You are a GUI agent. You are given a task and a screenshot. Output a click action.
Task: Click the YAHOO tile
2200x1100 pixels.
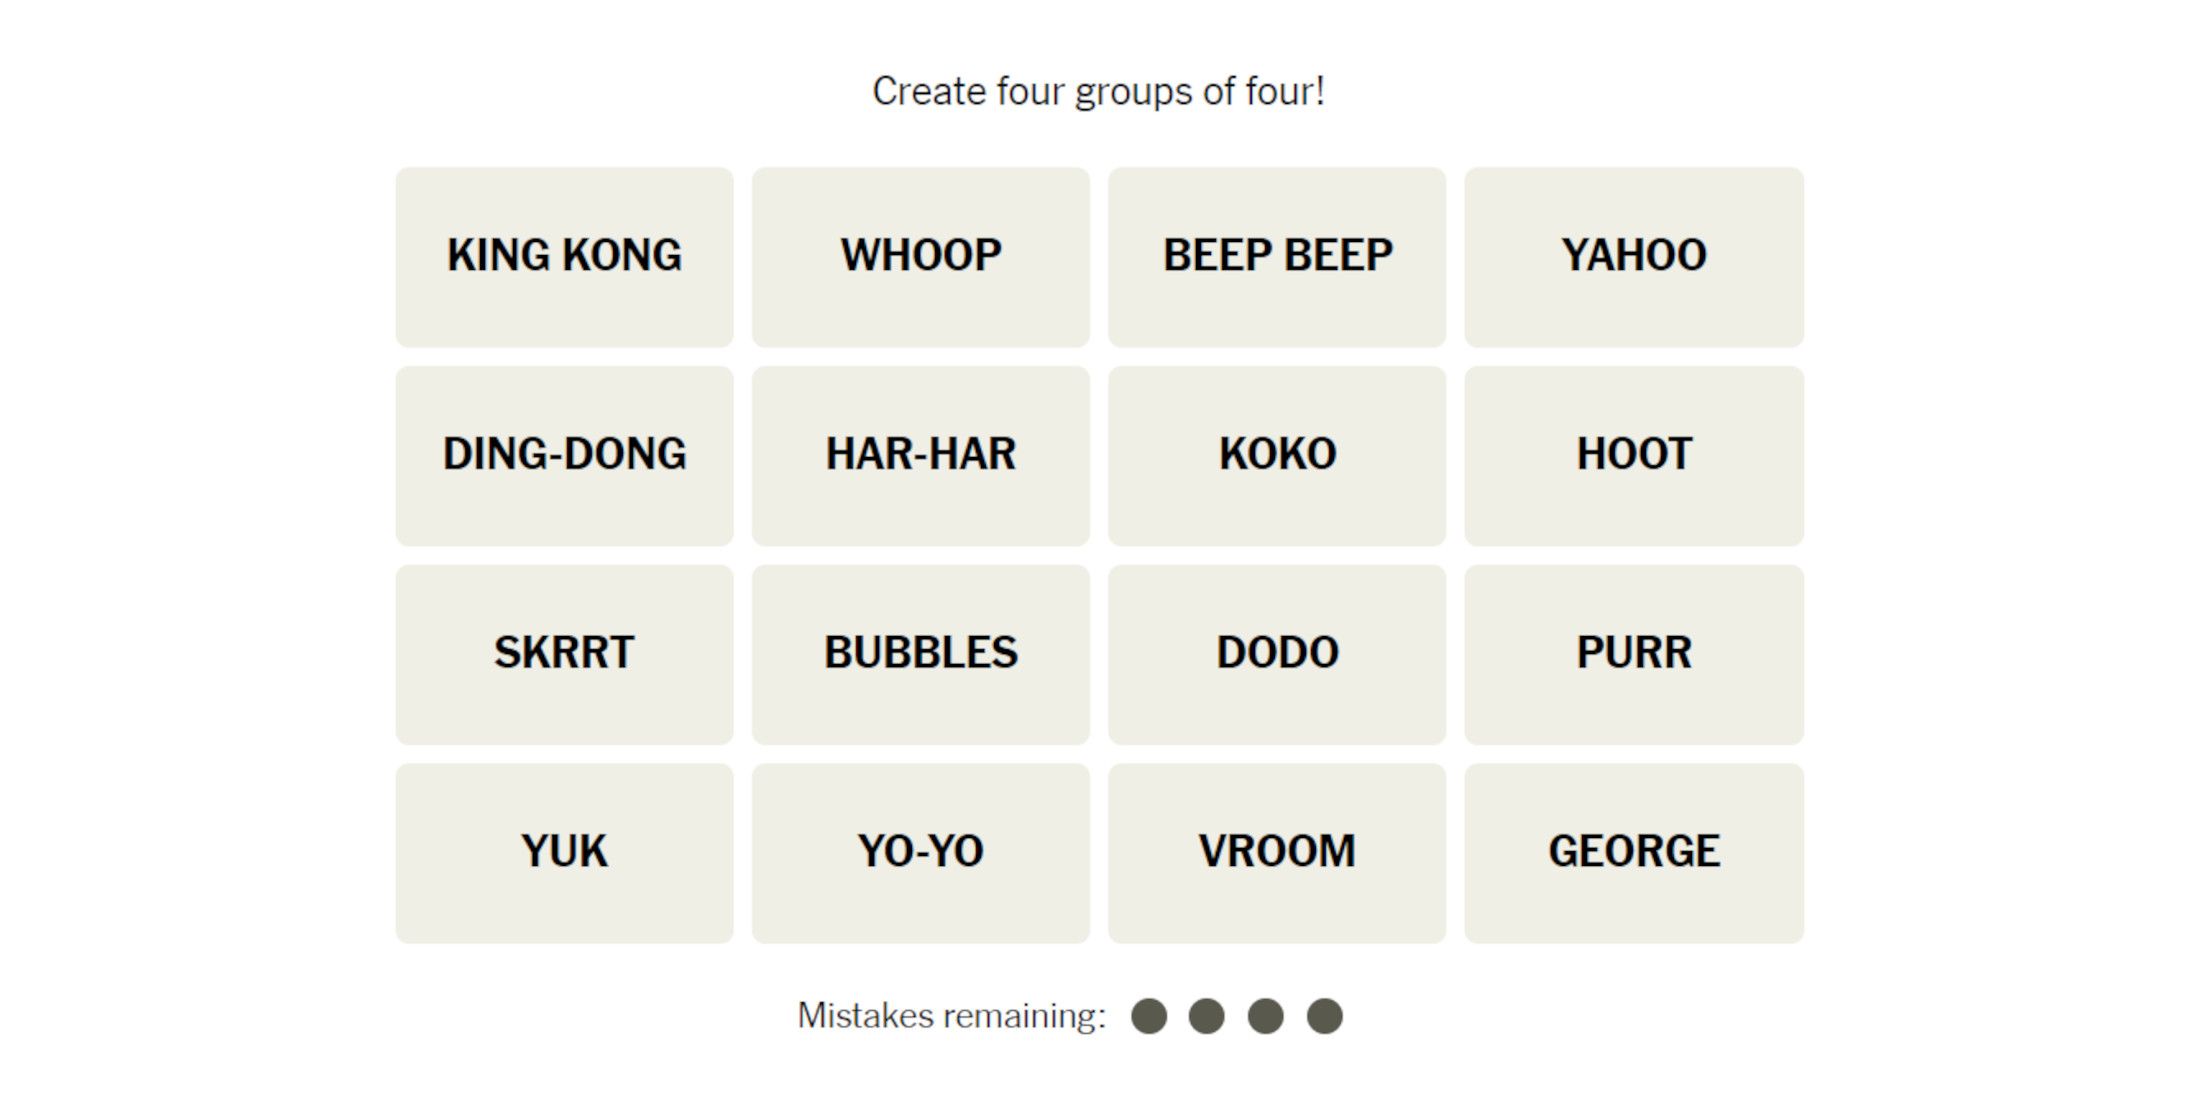(1634, 257)
